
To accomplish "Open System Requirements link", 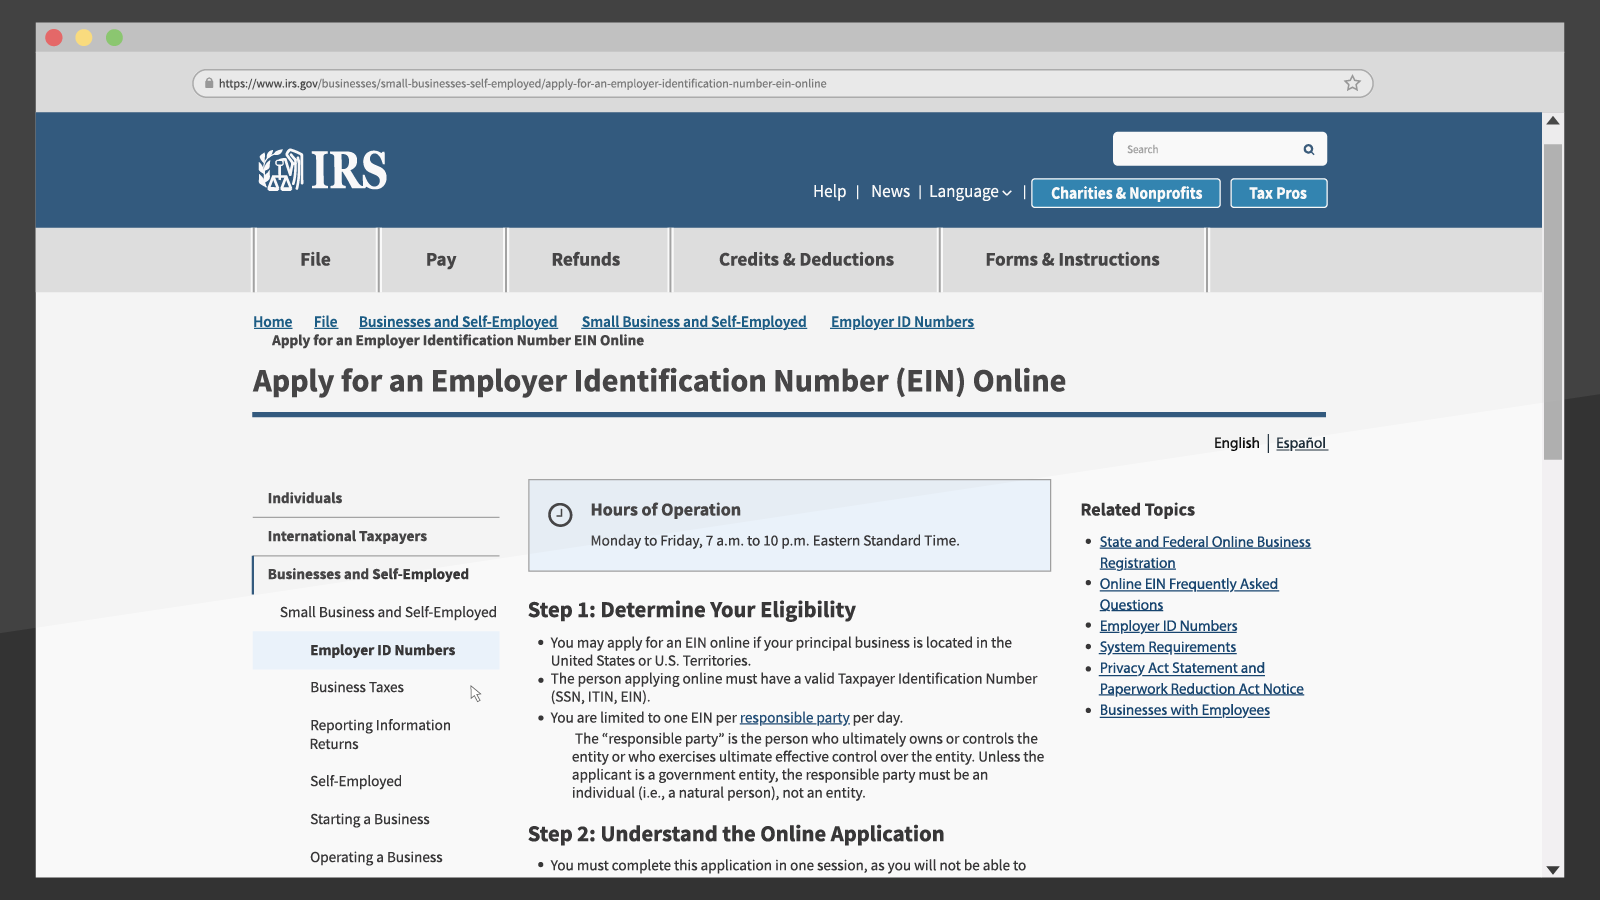I will (1168, 647).
